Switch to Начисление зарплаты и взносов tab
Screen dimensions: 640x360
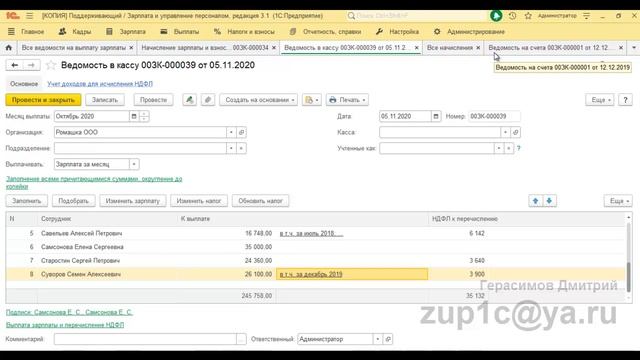(204, 48)
